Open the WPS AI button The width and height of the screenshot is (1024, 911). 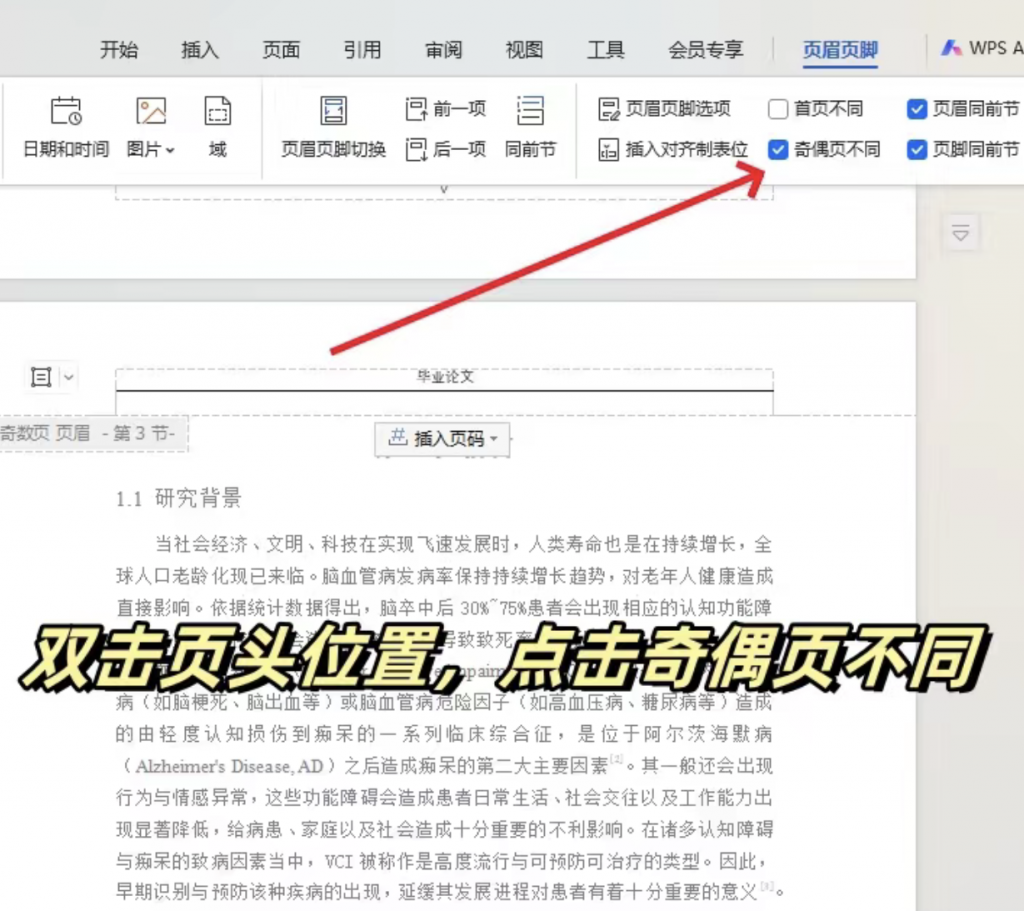pos(982,48)
